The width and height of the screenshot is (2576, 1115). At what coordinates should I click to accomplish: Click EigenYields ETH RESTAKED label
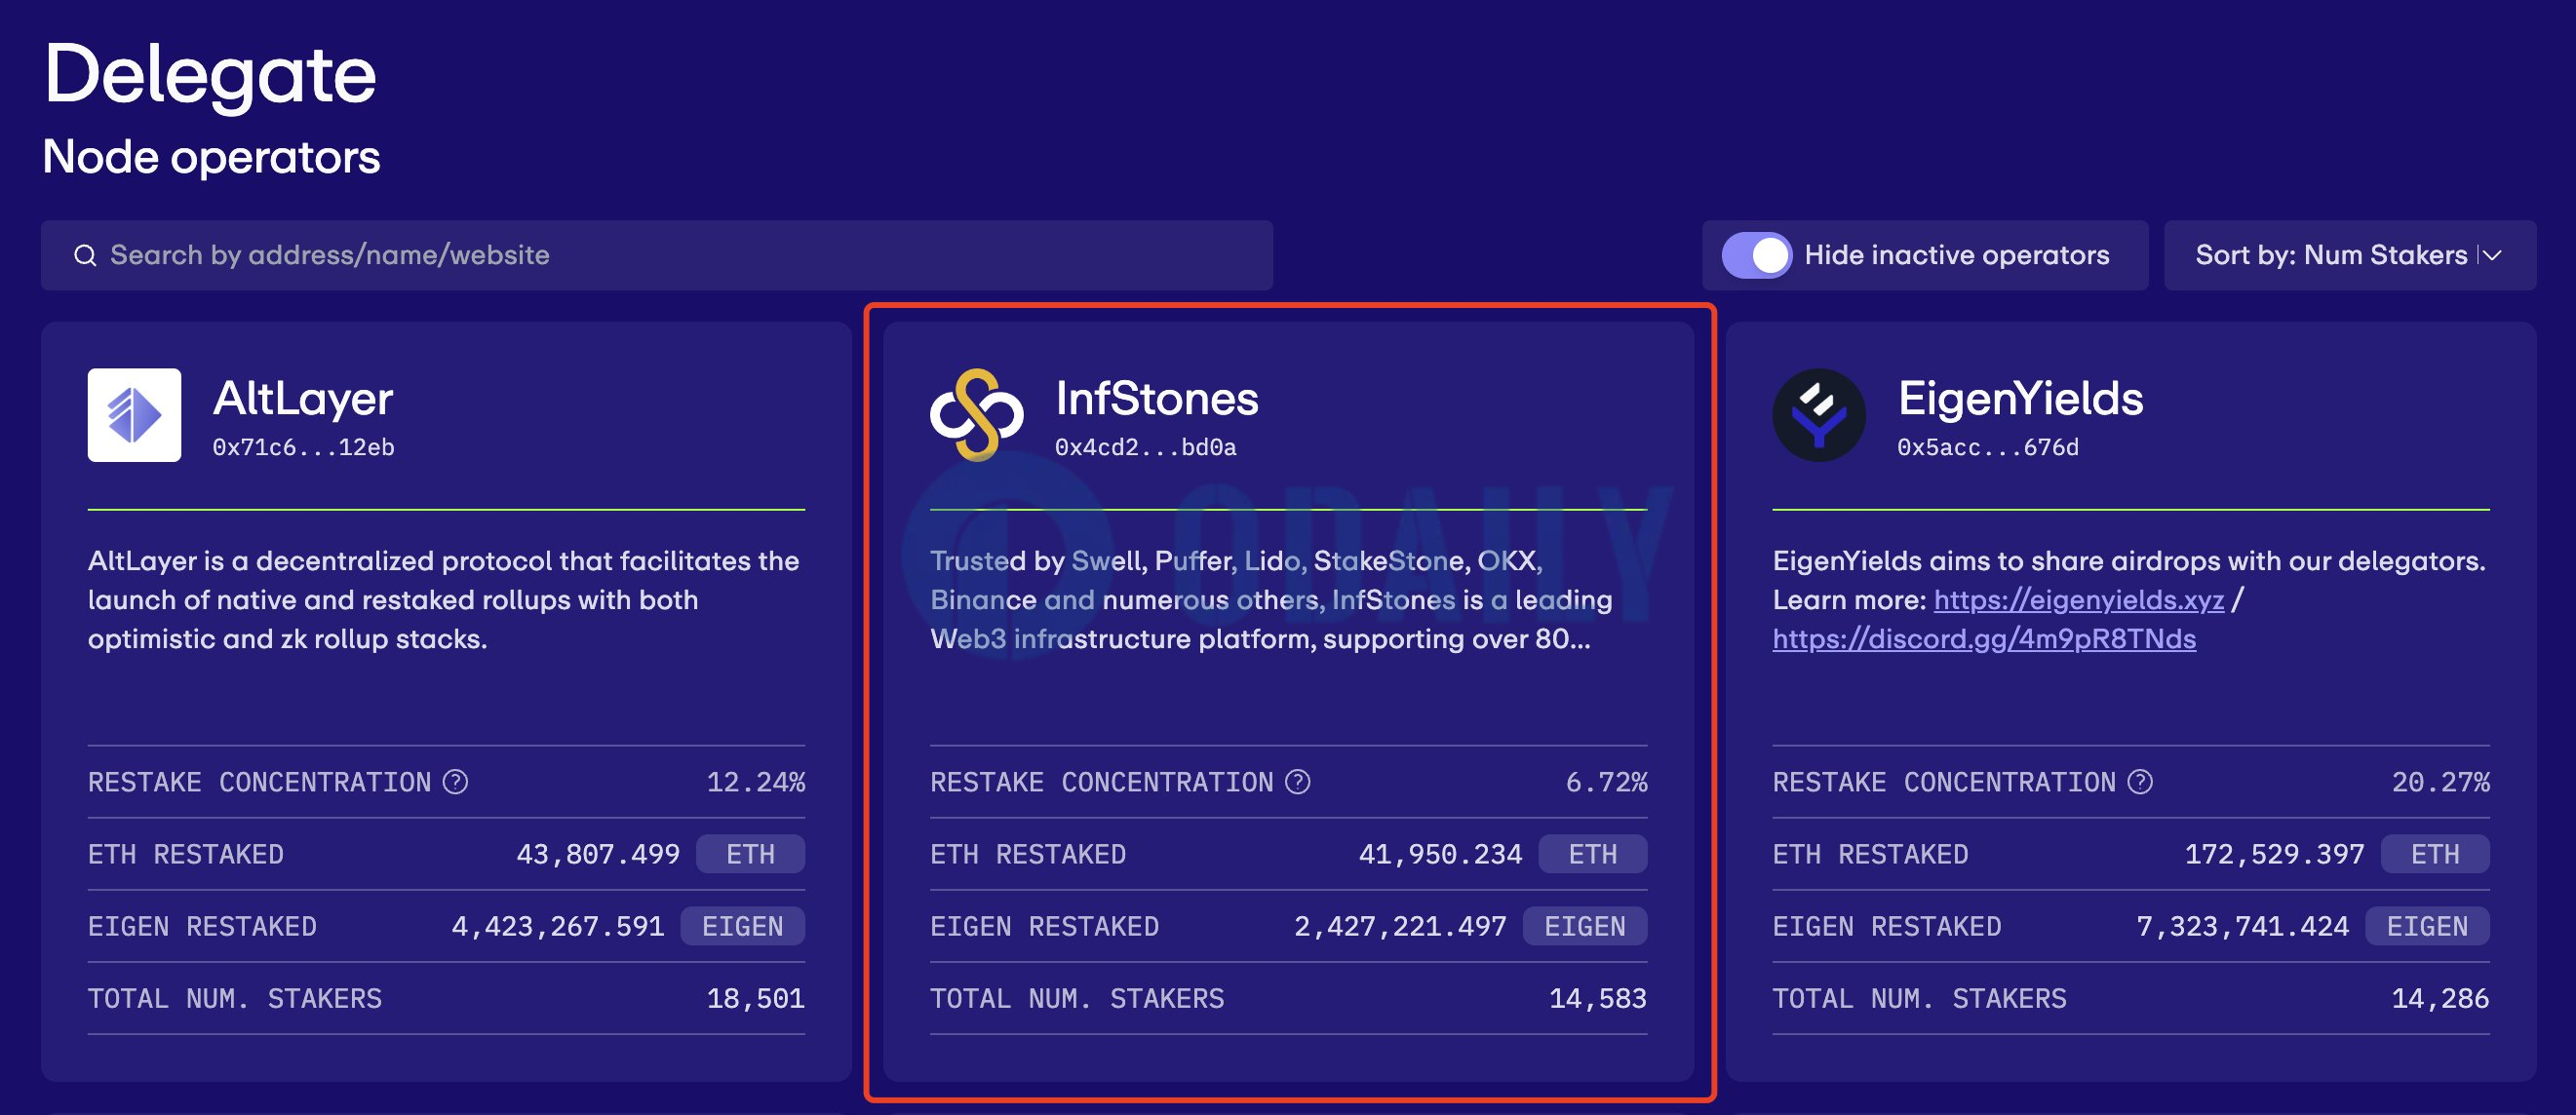(1871, 854)
